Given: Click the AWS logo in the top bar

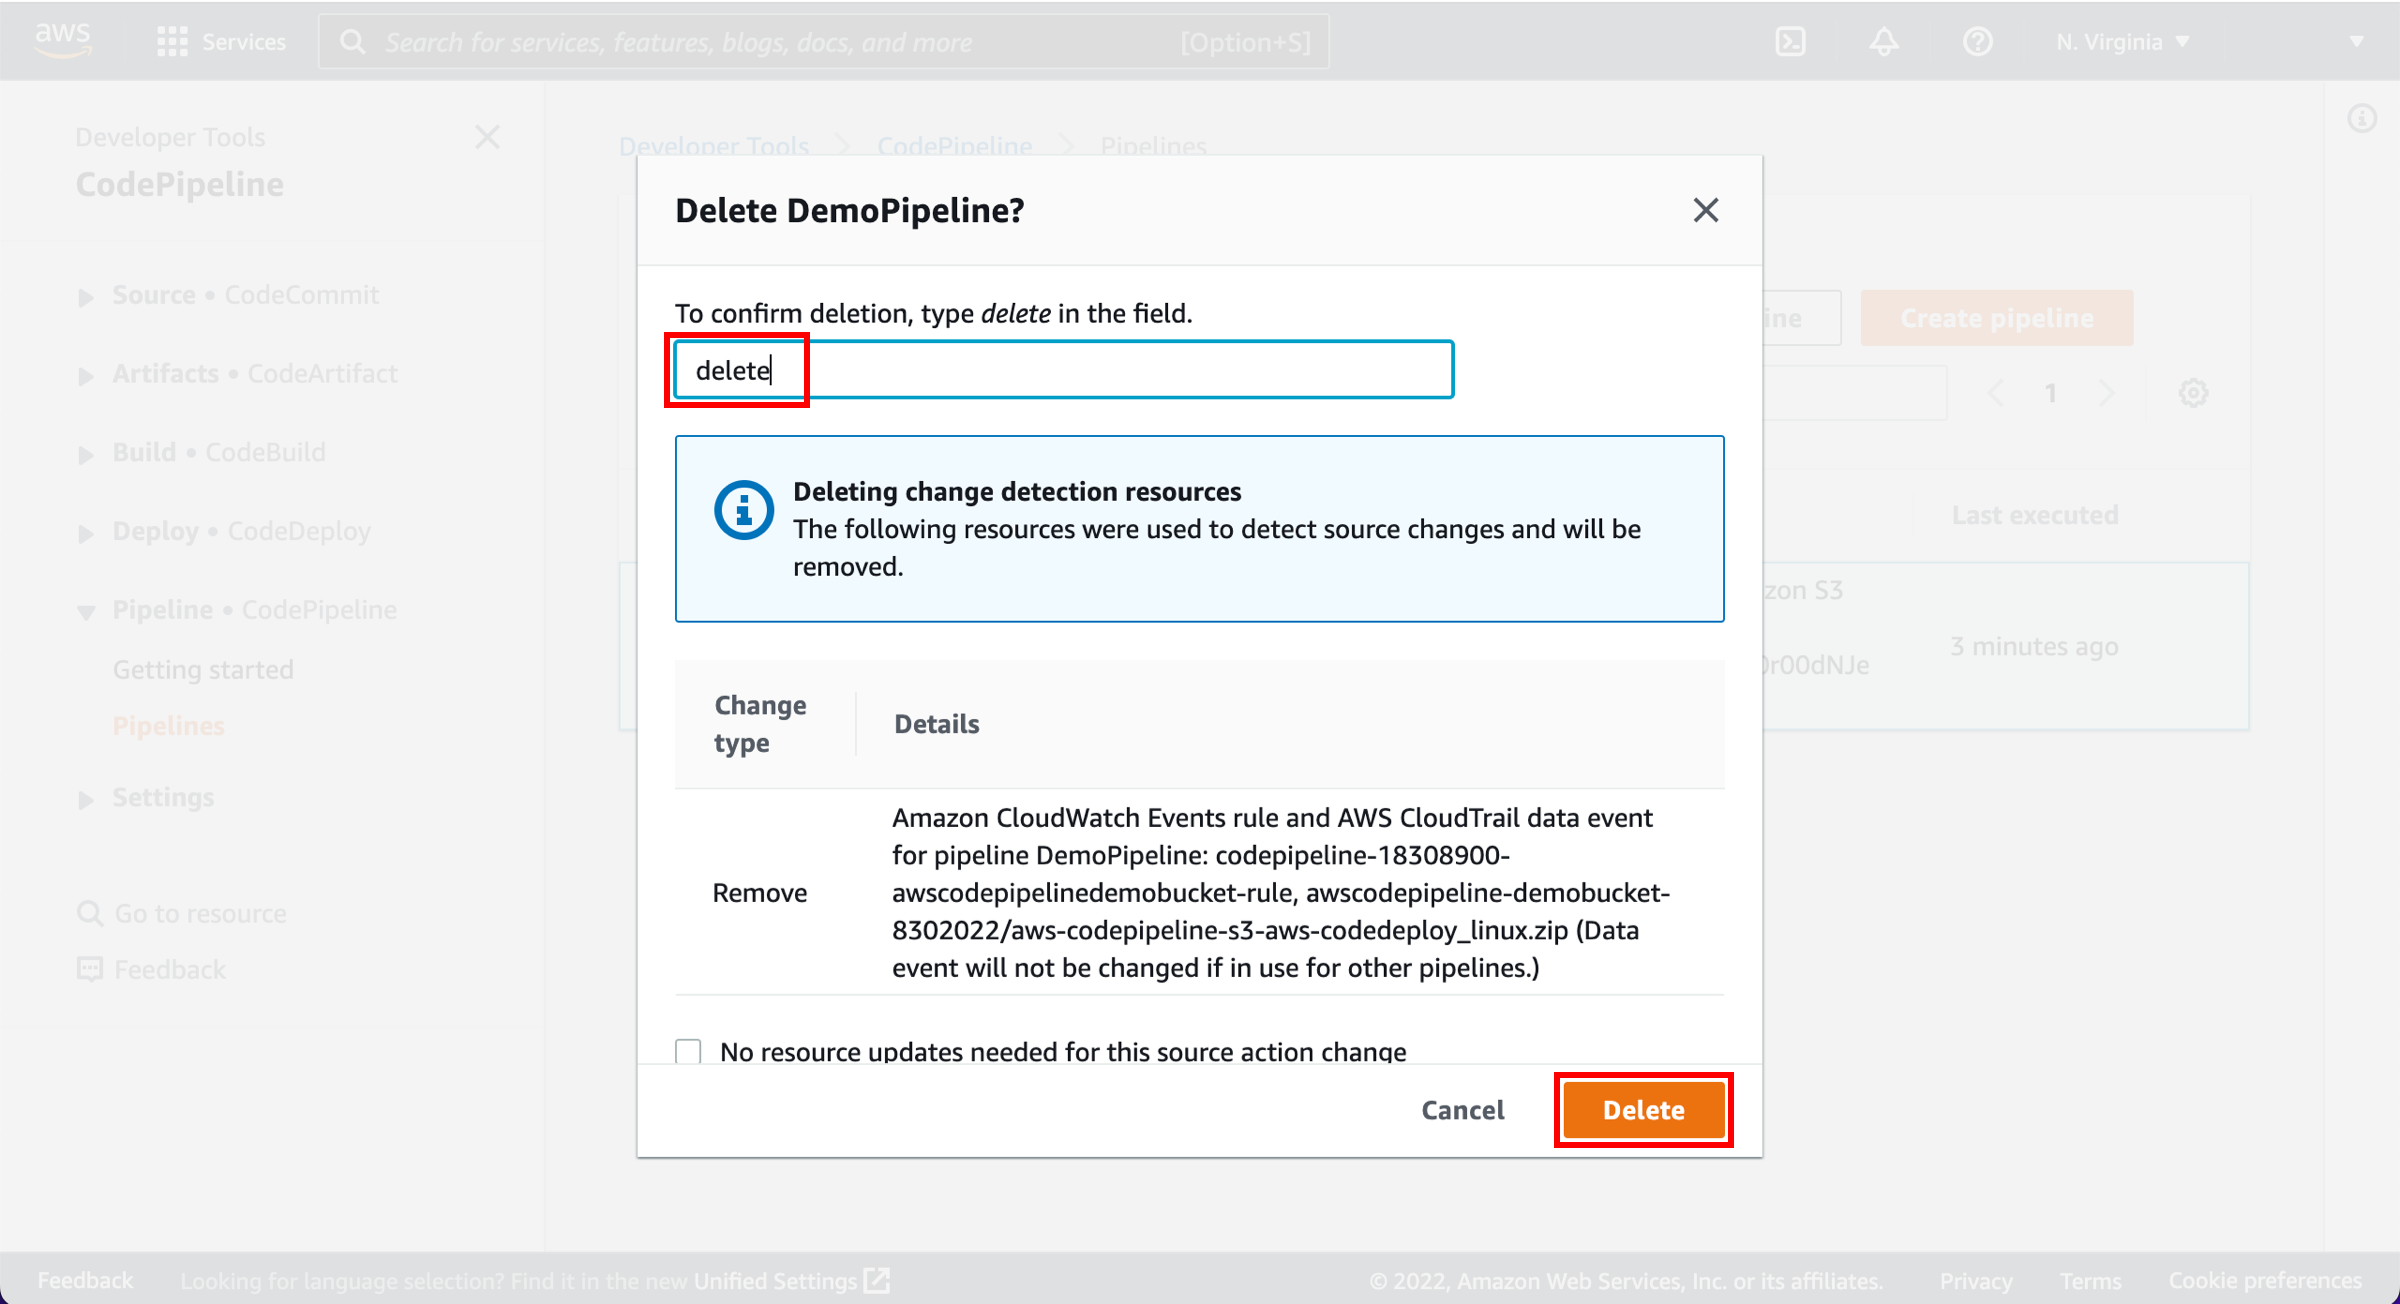Looking at the screenshot, I should tap(62, 40).
